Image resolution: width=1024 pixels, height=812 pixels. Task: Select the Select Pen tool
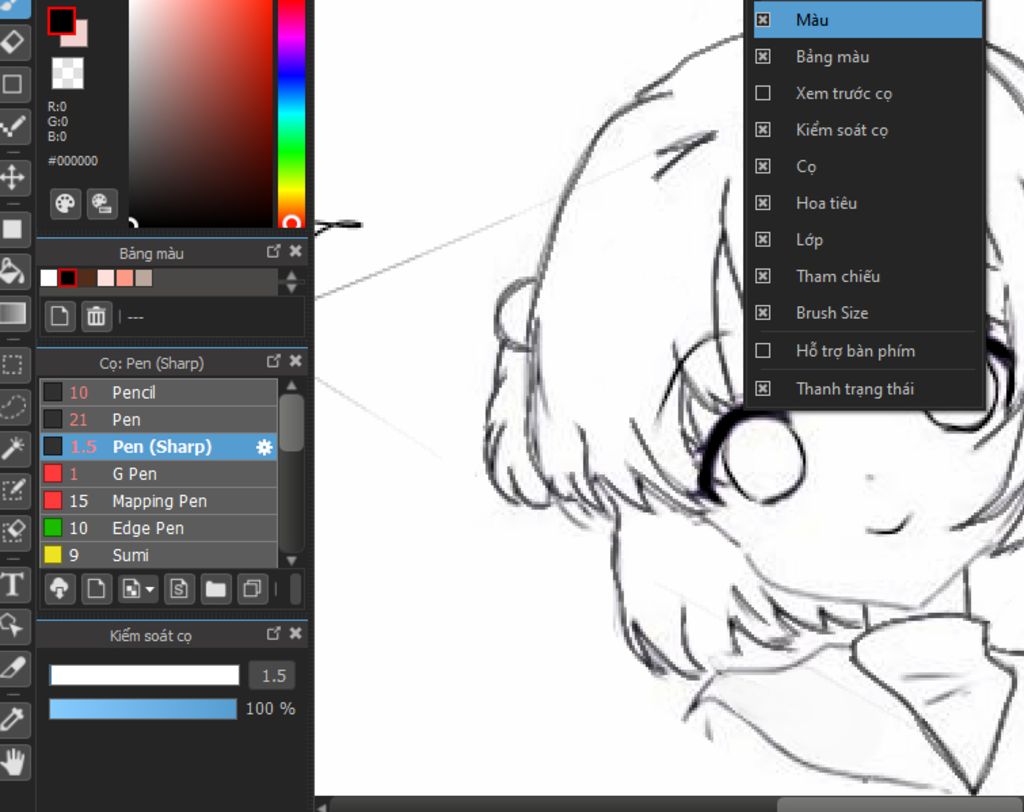(x=13, y=490)
